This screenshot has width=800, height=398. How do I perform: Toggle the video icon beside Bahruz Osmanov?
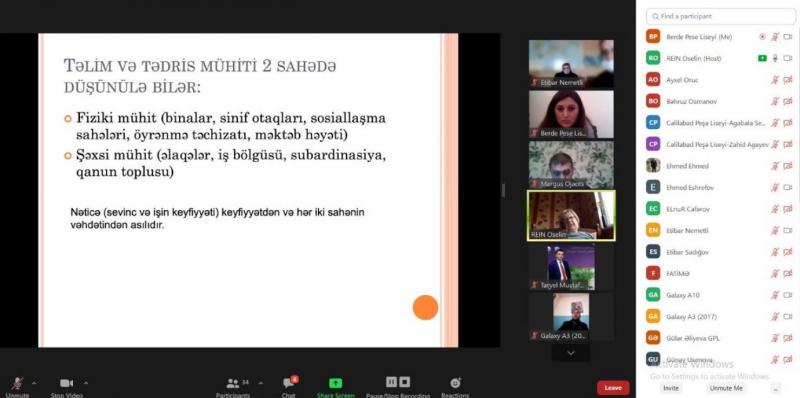click(x=788, y=101)
